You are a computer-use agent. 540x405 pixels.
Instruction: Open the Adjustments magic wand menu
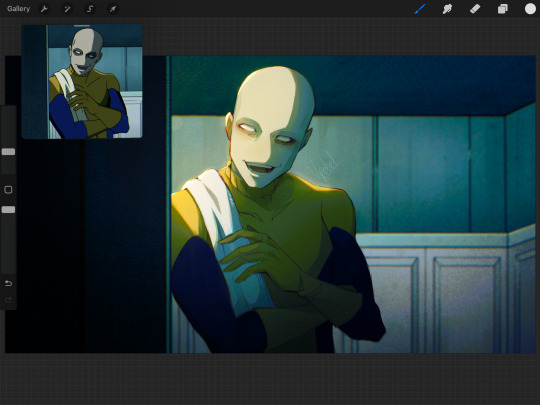pyautogui.click(x=67, y=9)
